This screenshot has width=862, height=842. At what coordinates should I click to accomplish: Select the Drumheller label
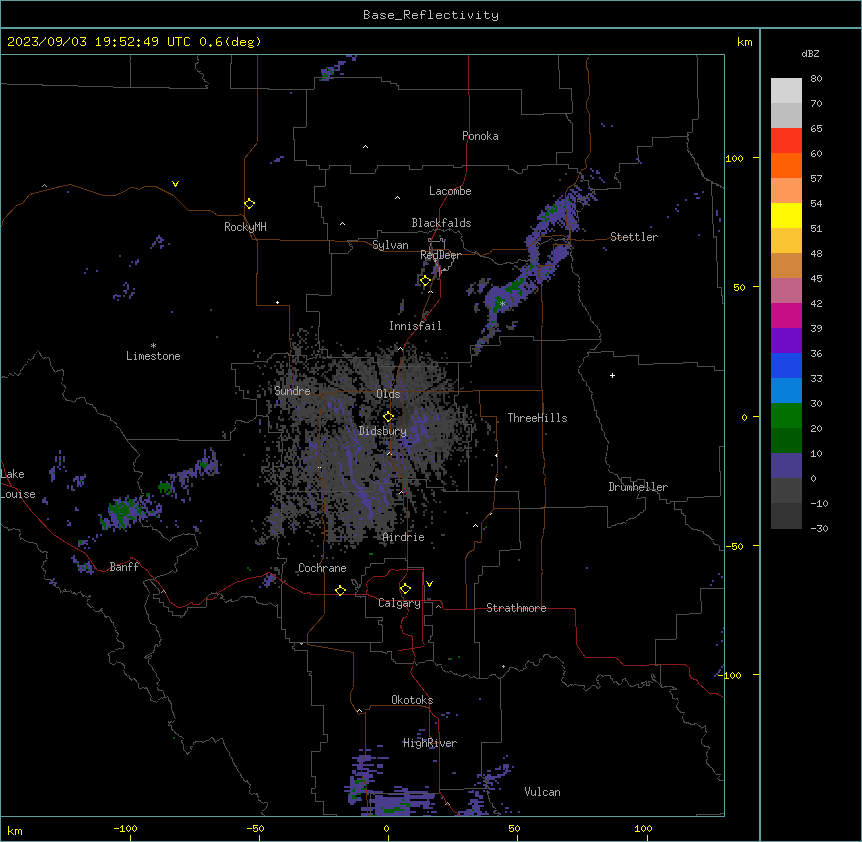638,487
